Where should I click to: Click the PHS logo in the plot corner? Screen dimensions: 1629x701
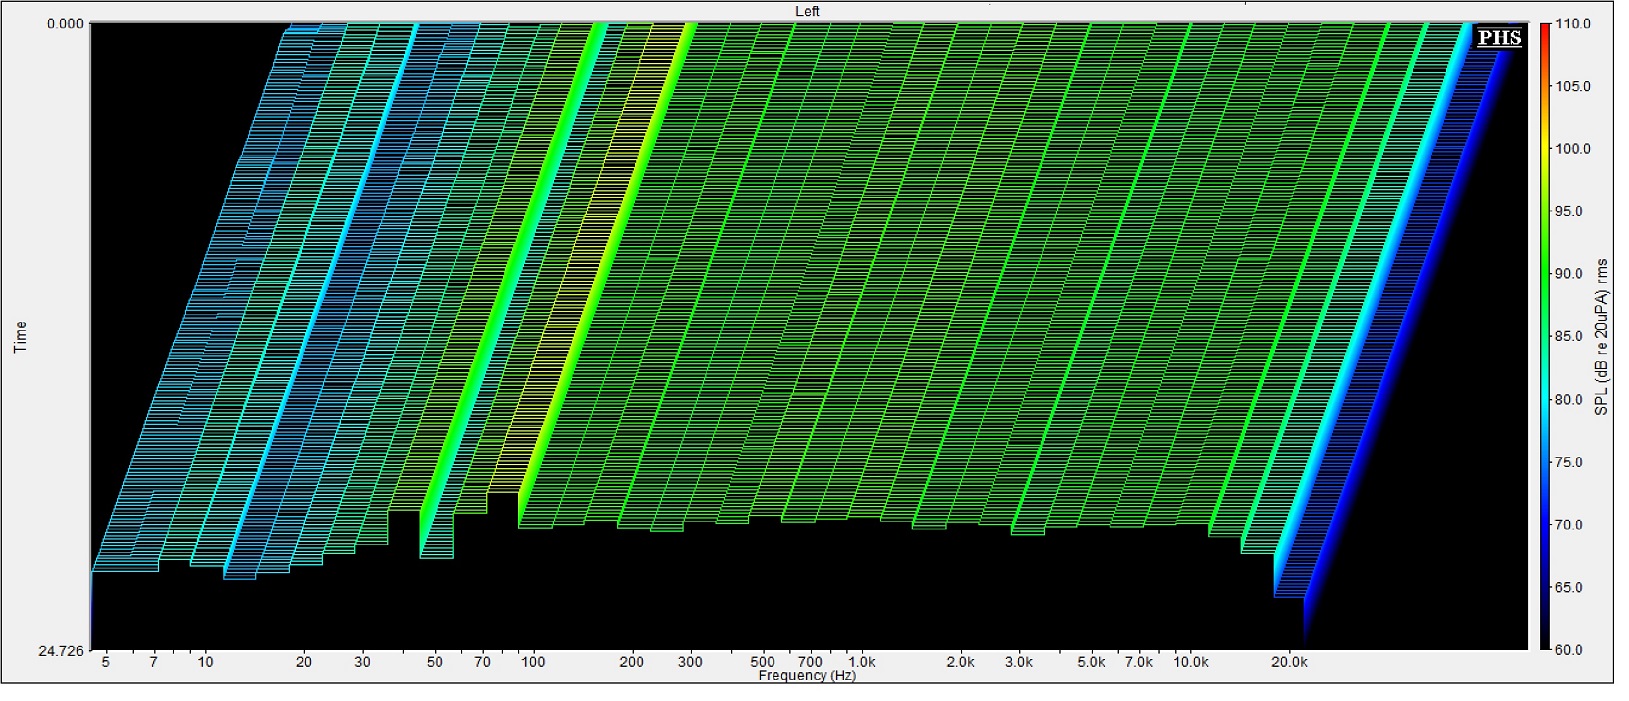1499,38
